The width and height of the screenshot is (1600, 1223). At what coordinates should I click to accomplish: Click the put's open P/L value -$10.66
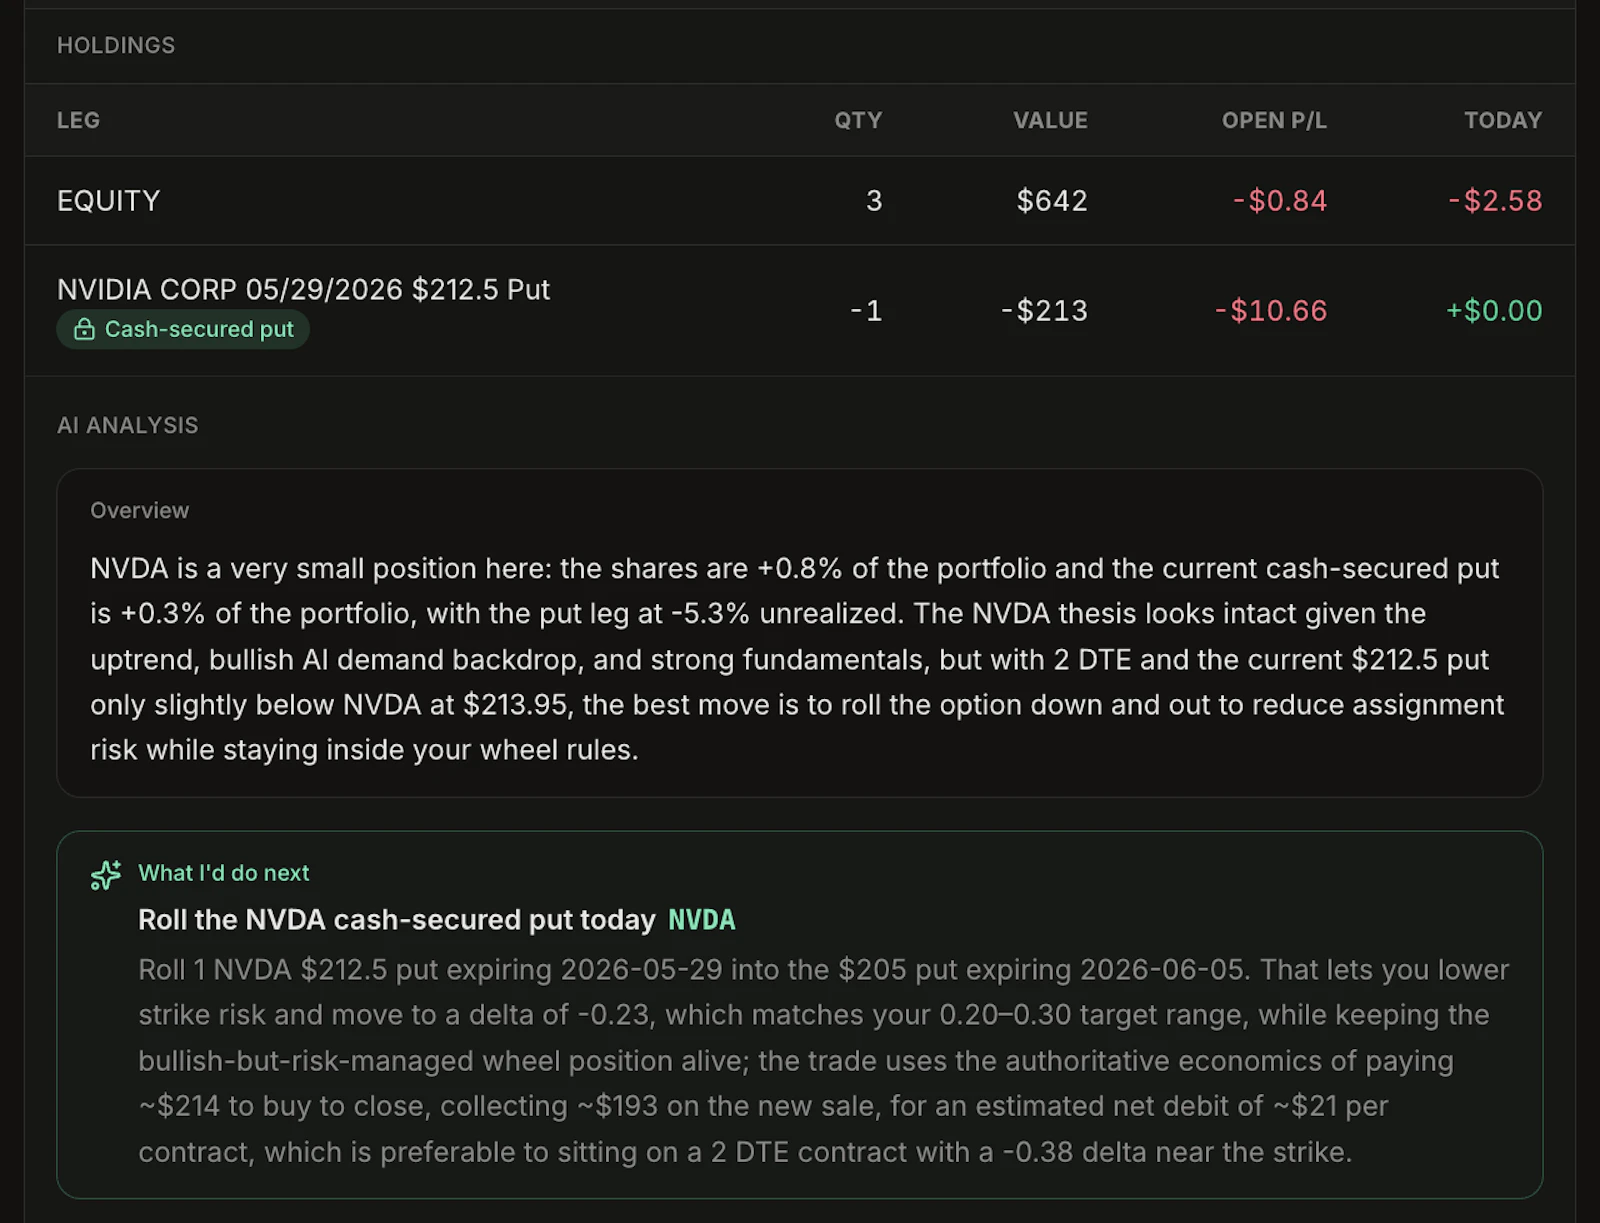click(1270, 310)
